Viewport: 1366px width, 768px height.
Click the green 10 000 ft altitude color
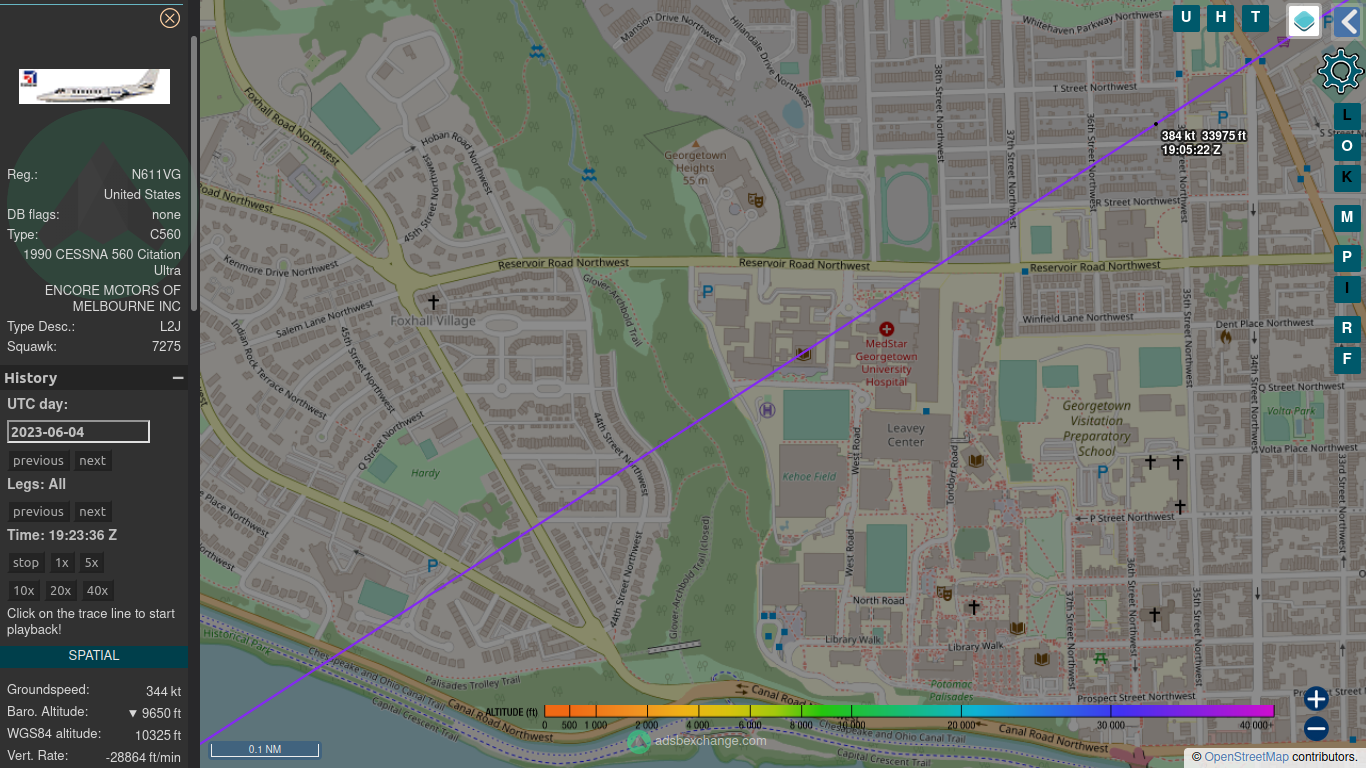(x=852, y=711)
